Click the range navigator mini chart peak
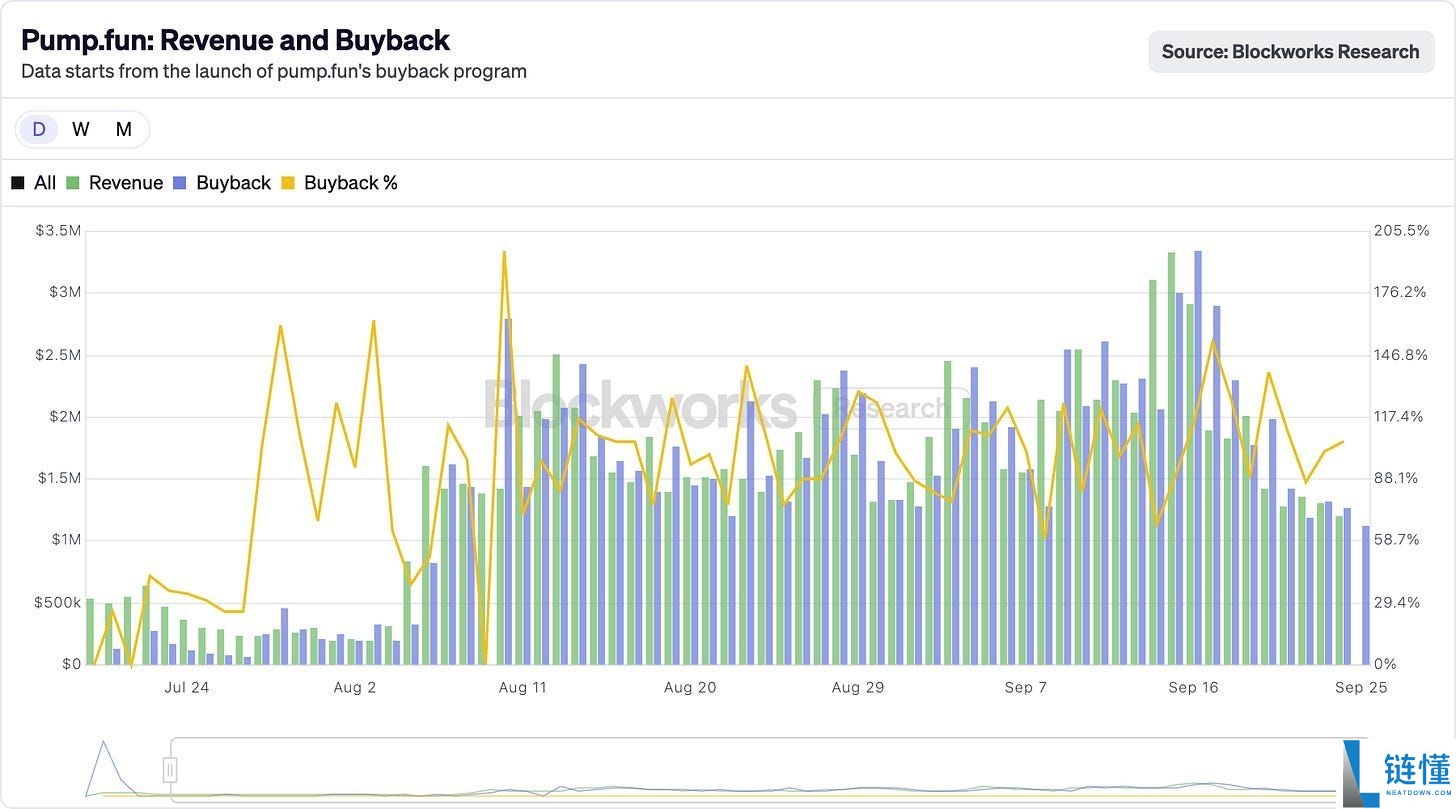1456x809 pixels. tap(103, 743)
